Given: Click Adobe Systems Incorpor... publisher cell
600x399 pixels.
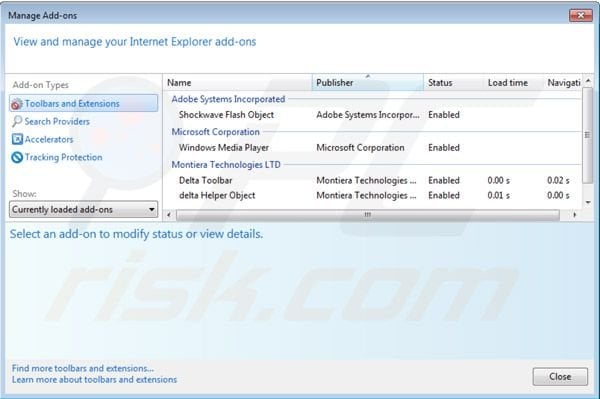Looking at the screenshot, I should [368, 115].
